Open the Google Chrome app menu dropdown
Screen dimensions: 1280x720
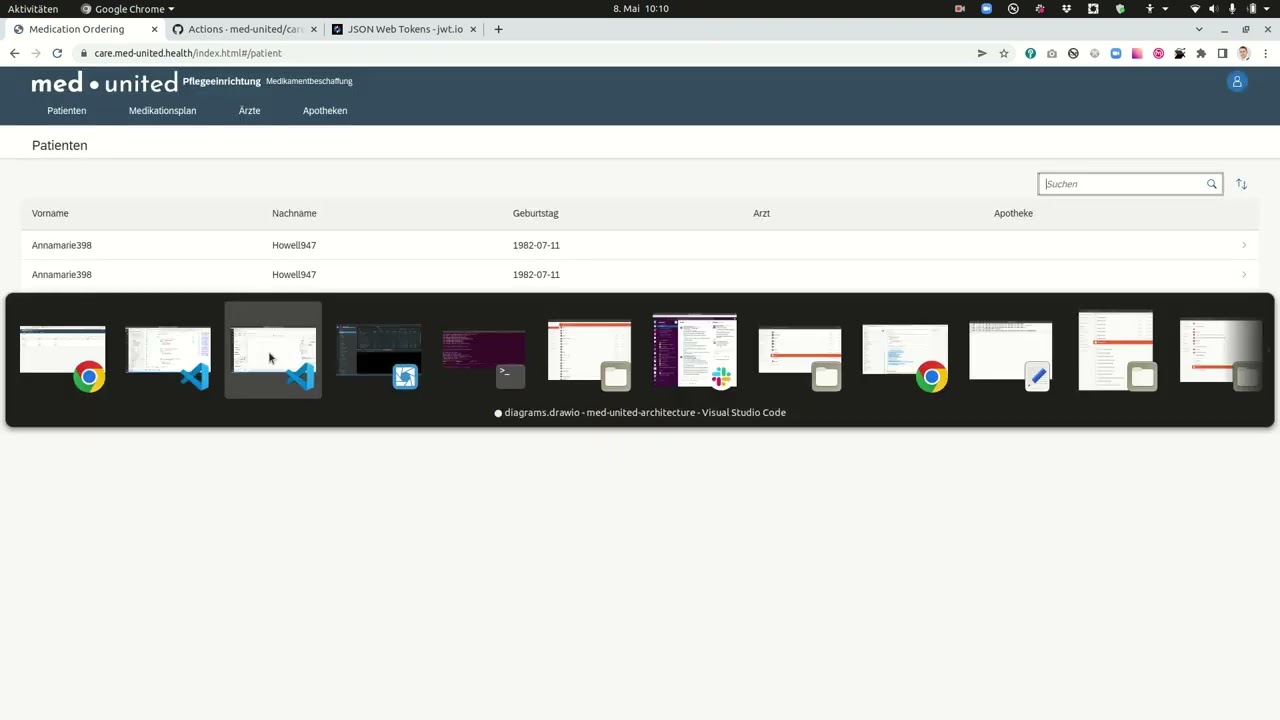[127, 9]
